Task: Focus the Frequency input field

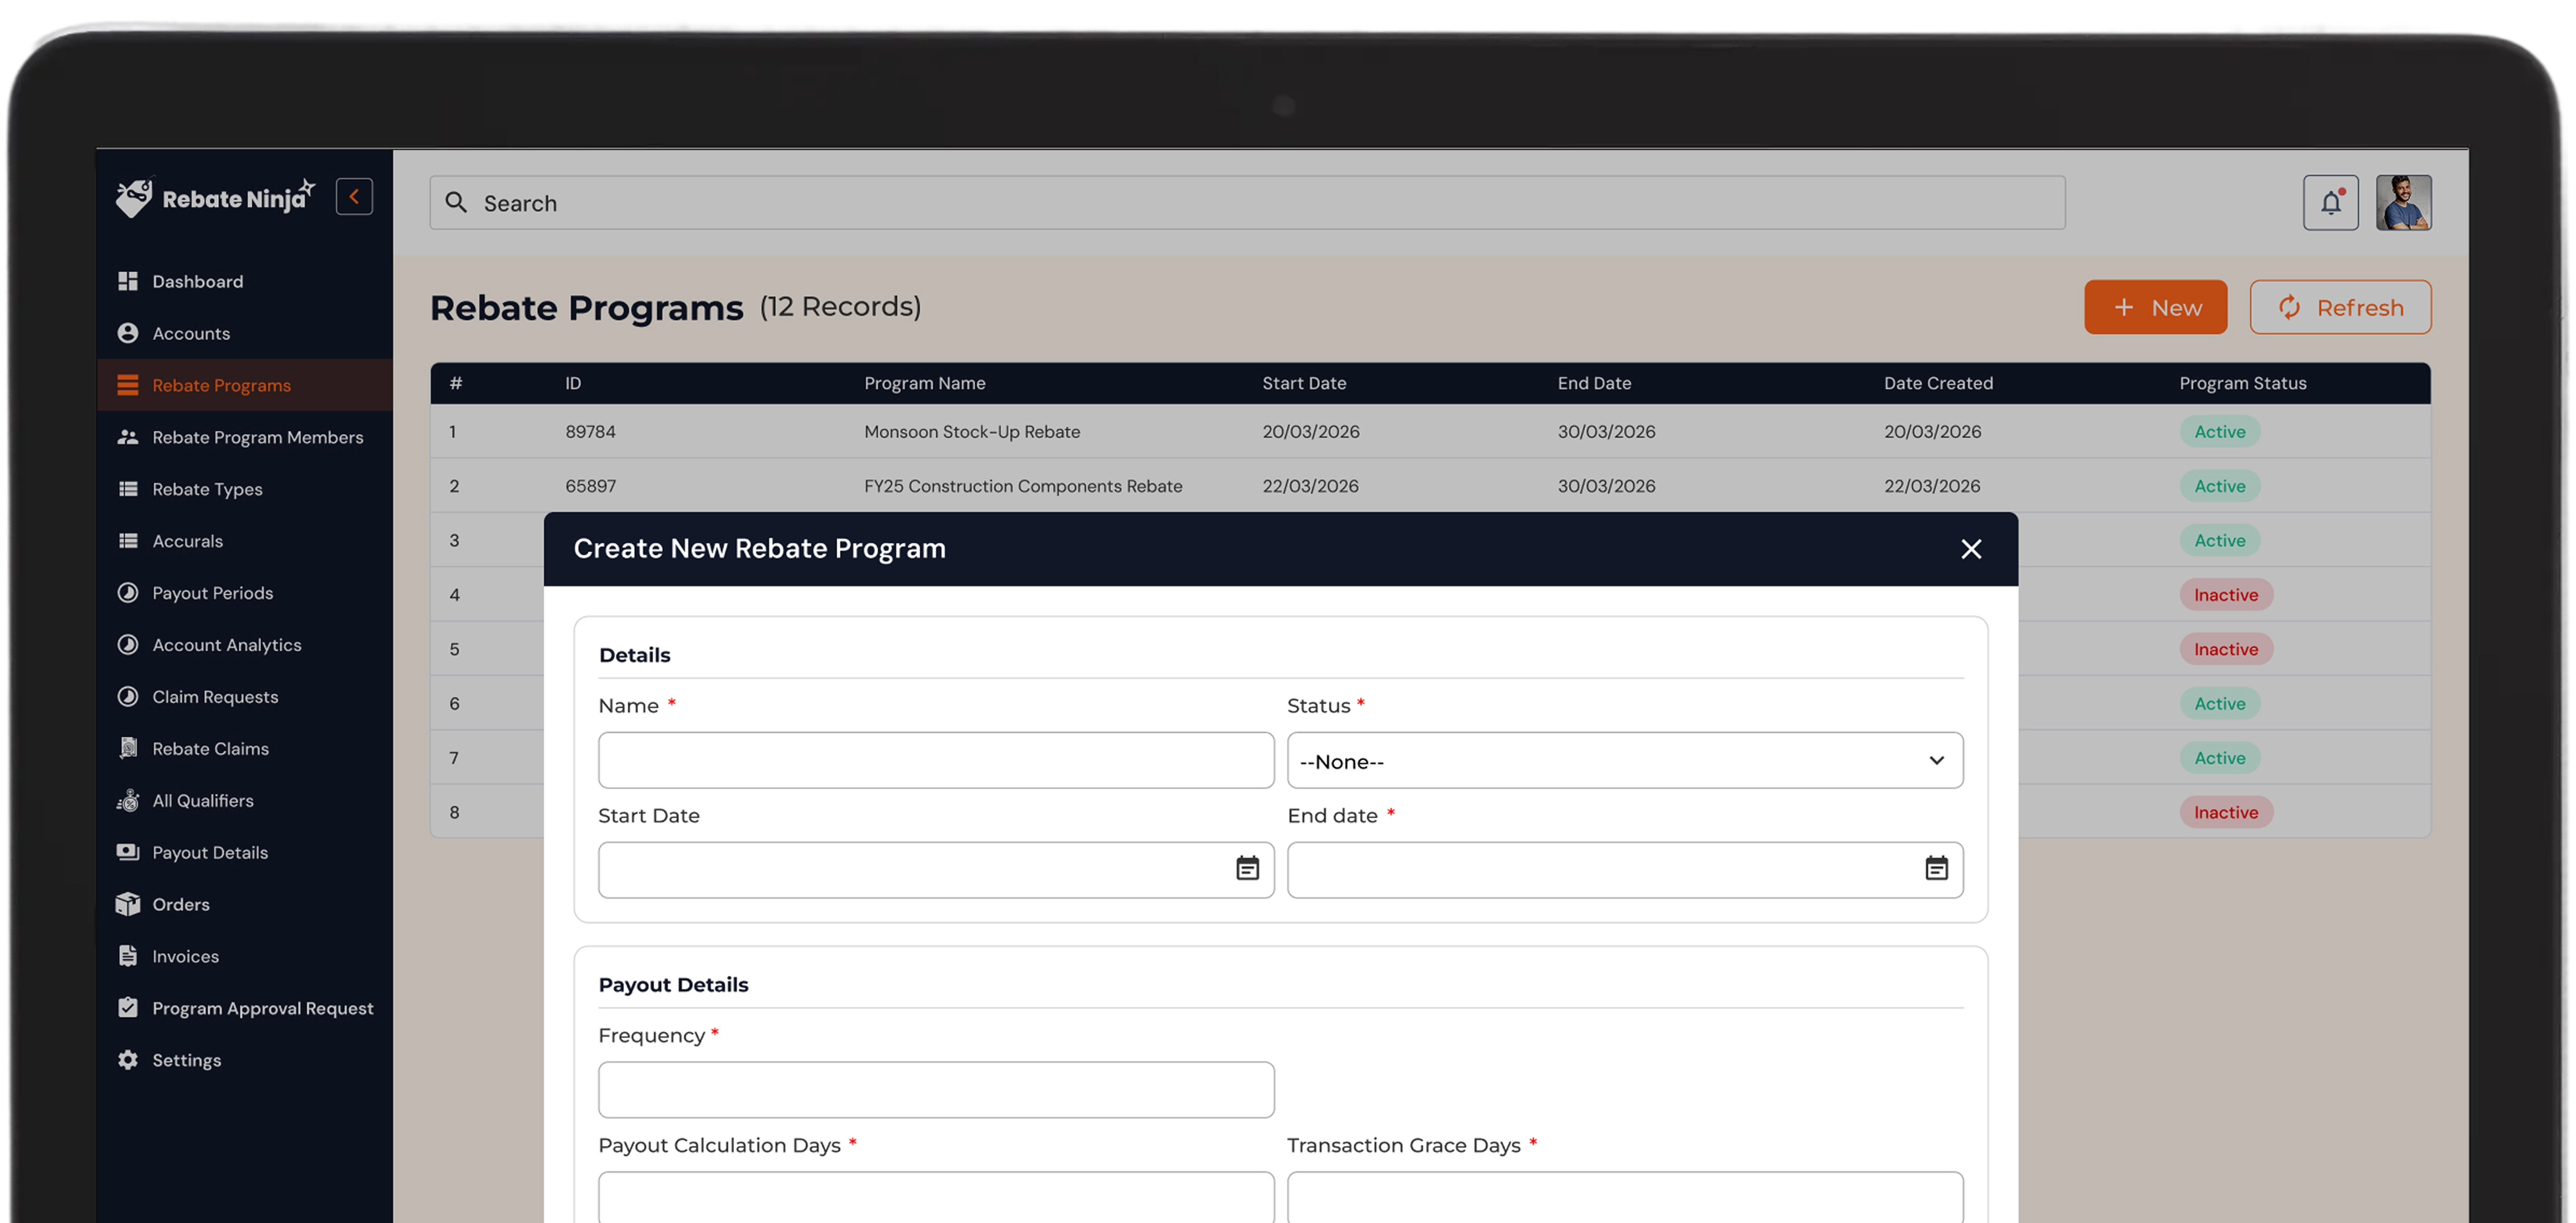Action: (x=936, y=1090)
